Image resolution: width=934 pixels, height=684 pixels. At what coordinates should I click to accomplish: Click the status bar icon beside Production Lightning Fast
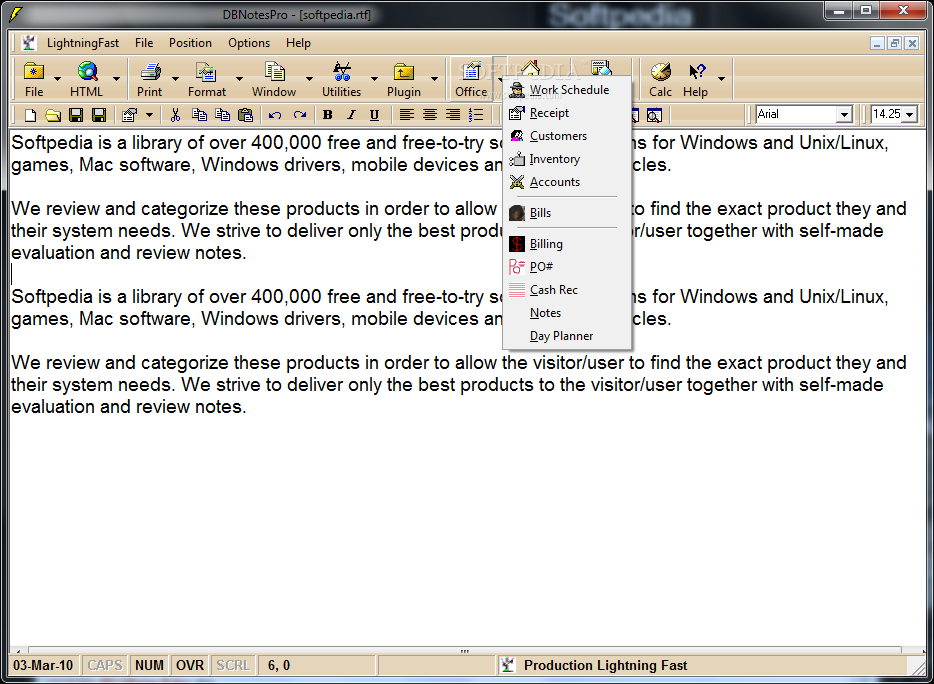[508, 665]
